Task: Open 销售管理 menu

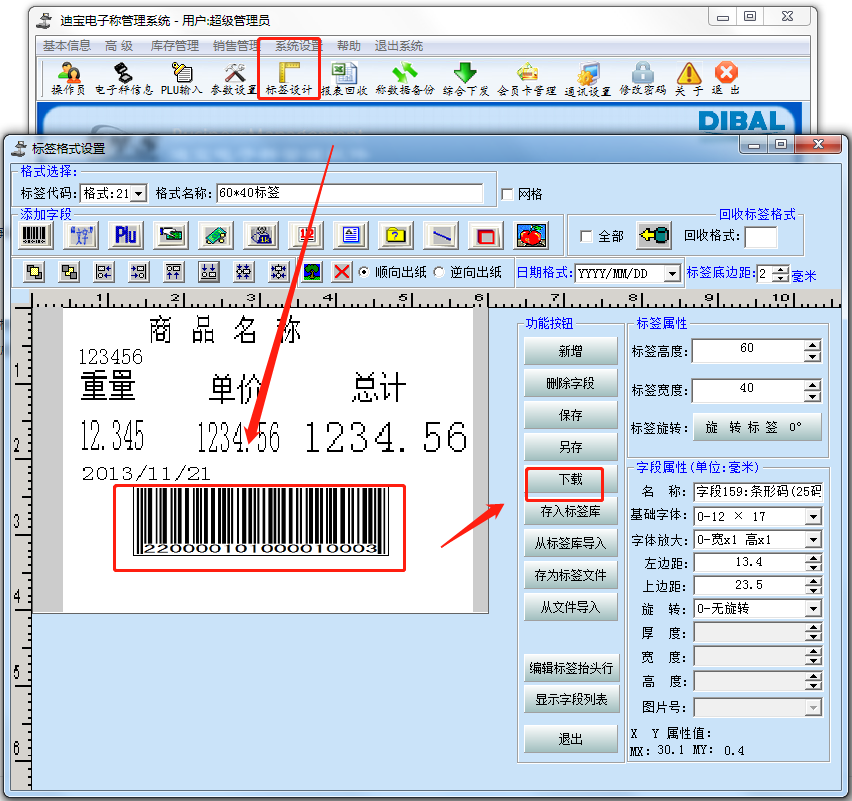Action: [235, 46]
